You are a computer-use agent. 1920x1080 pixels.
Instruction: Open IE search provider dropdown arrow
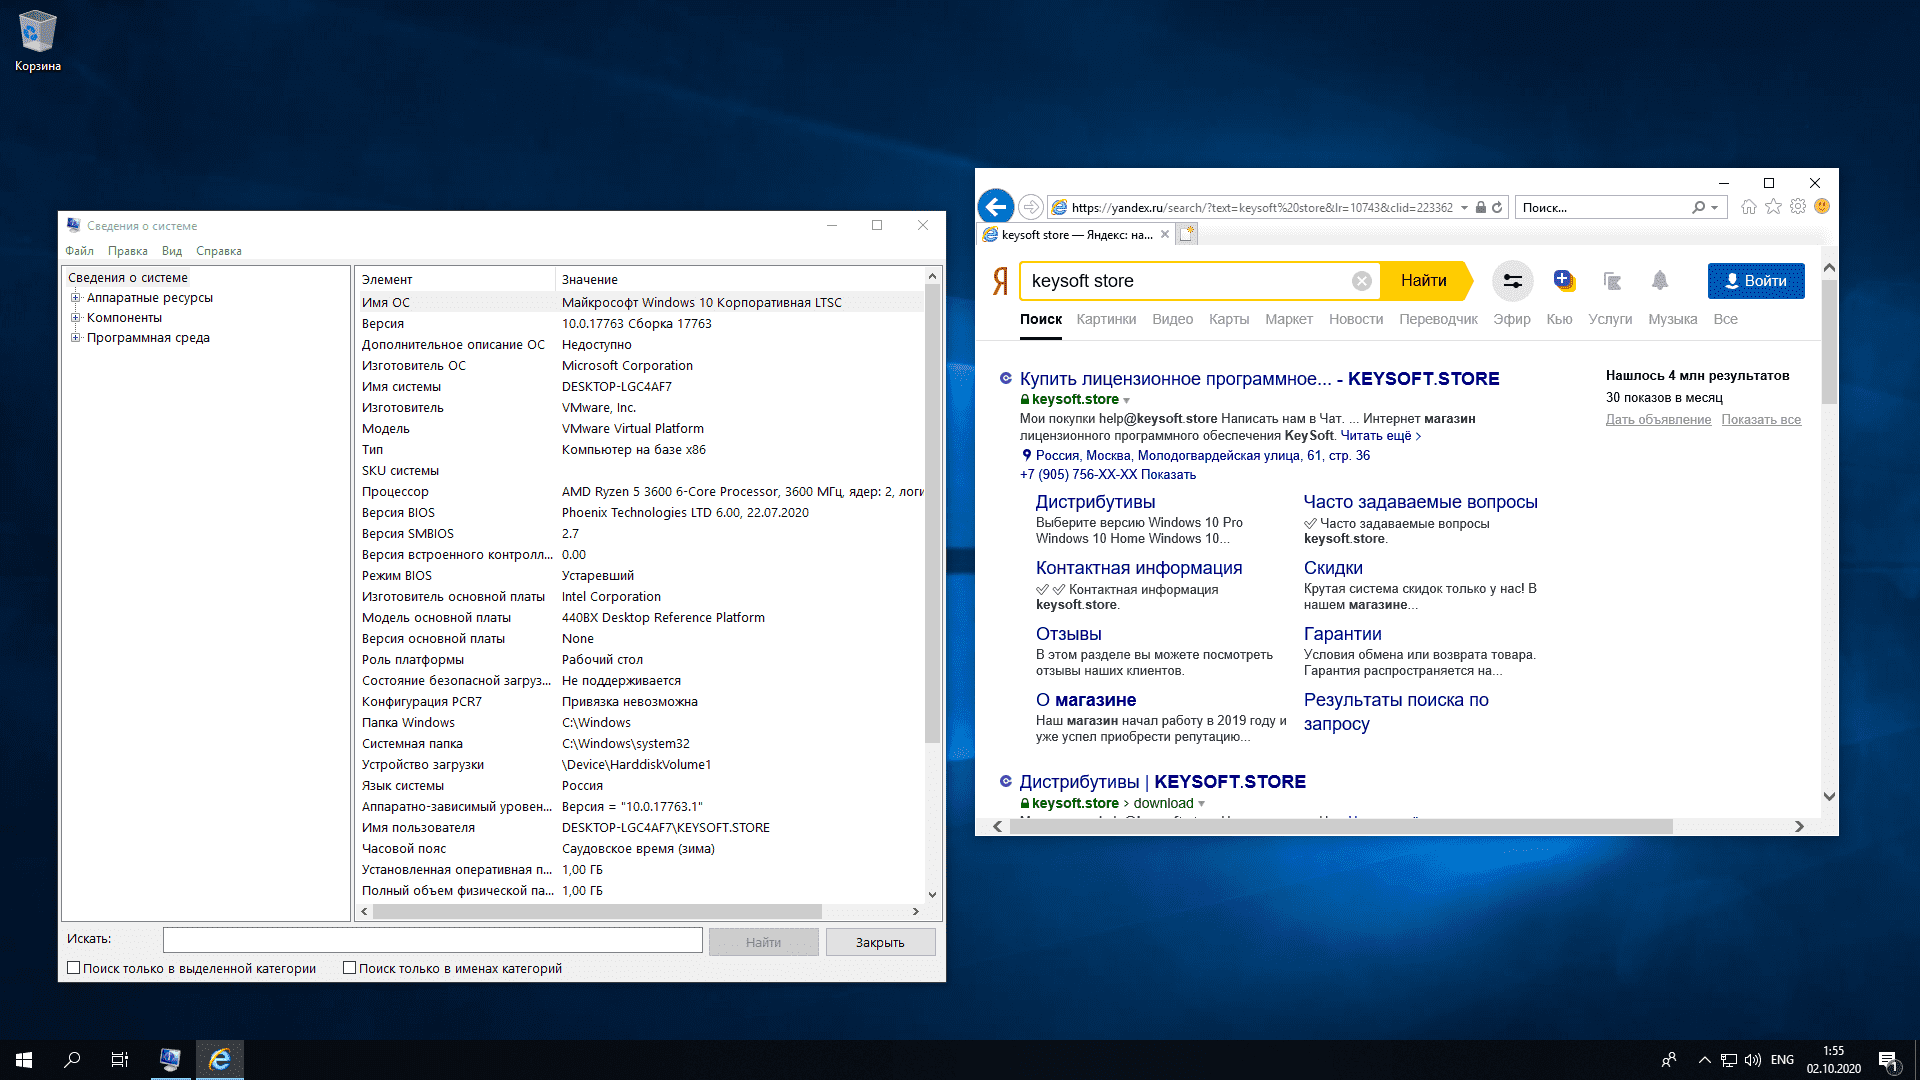(x=1714, y=208)
